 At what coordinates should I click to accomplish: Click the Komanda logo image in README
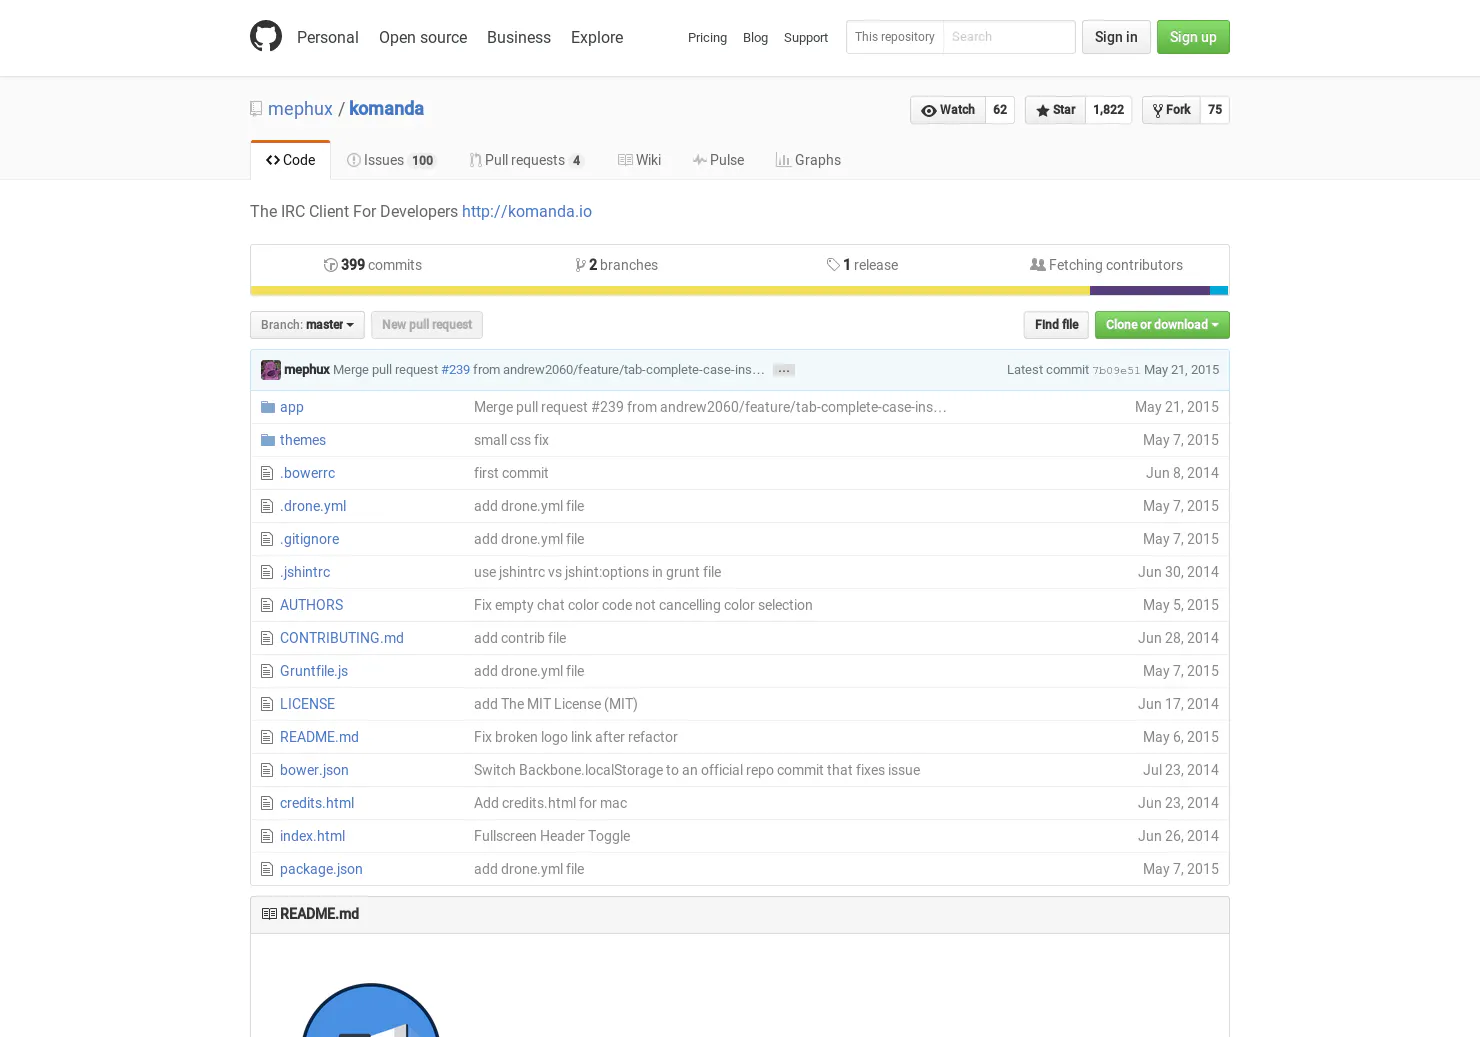click(x=370, y=1010)
